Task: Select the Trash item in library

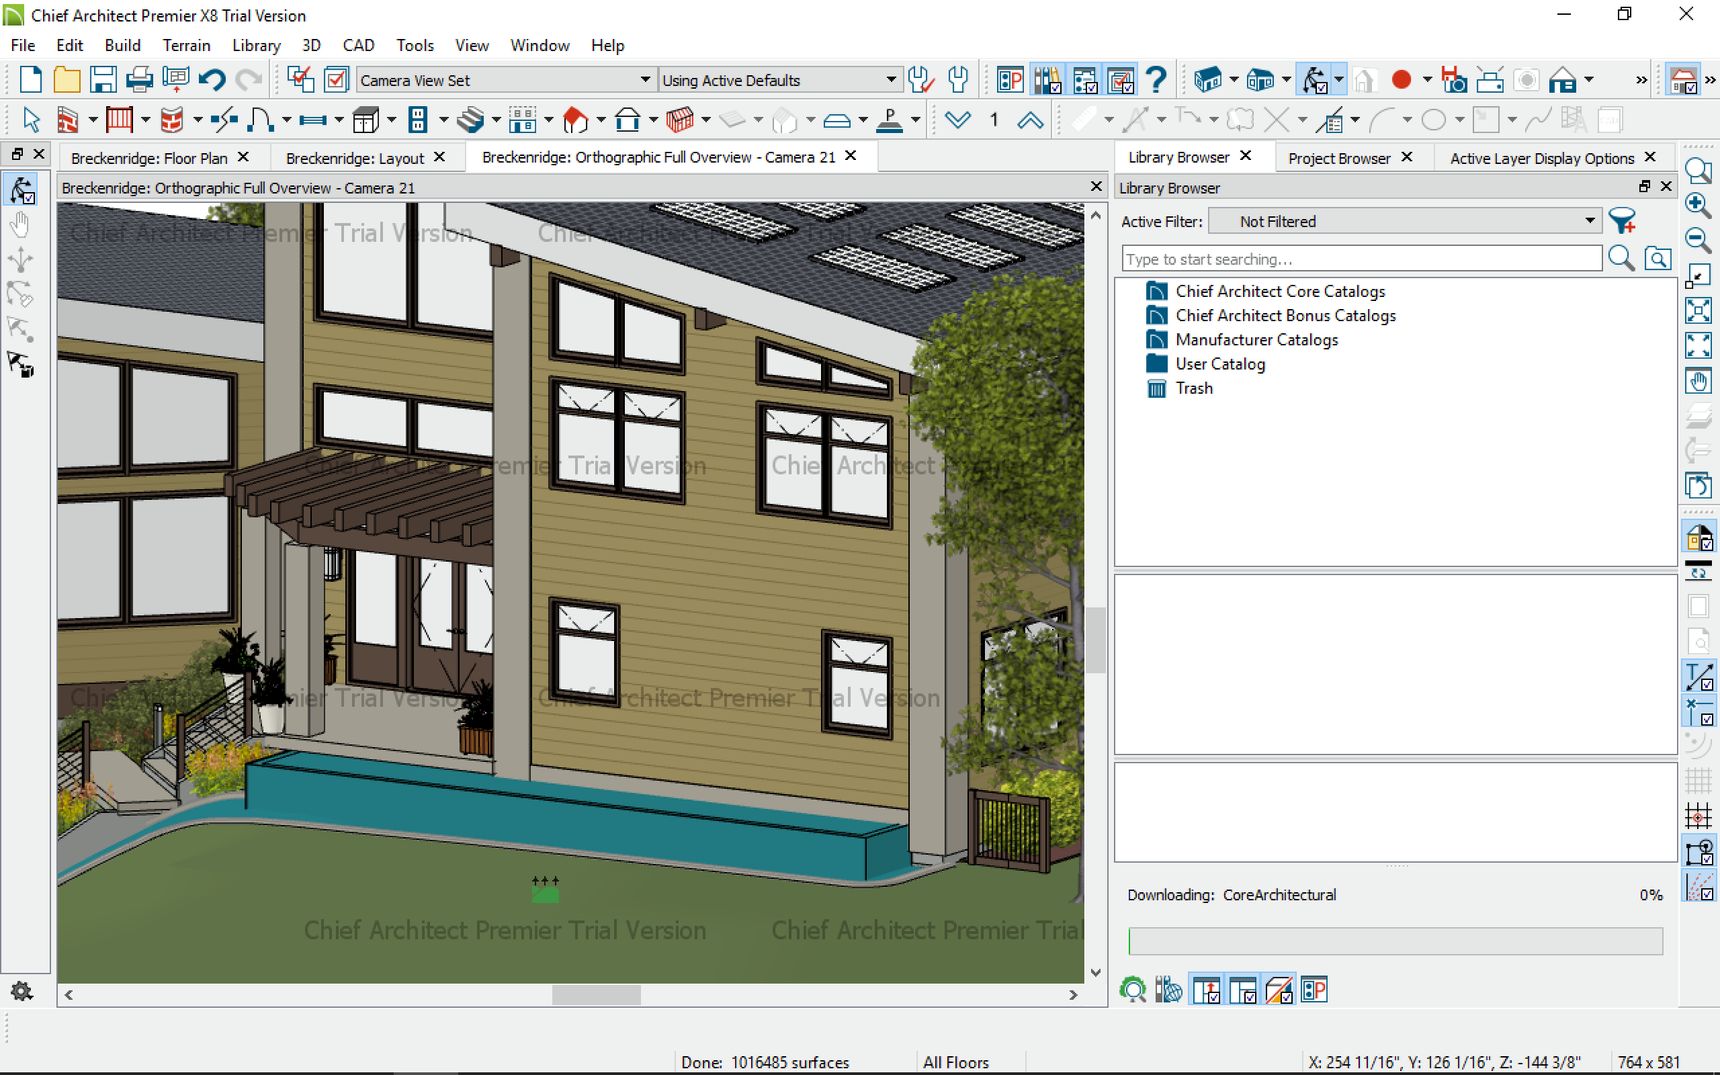Action: [1194, 388]
